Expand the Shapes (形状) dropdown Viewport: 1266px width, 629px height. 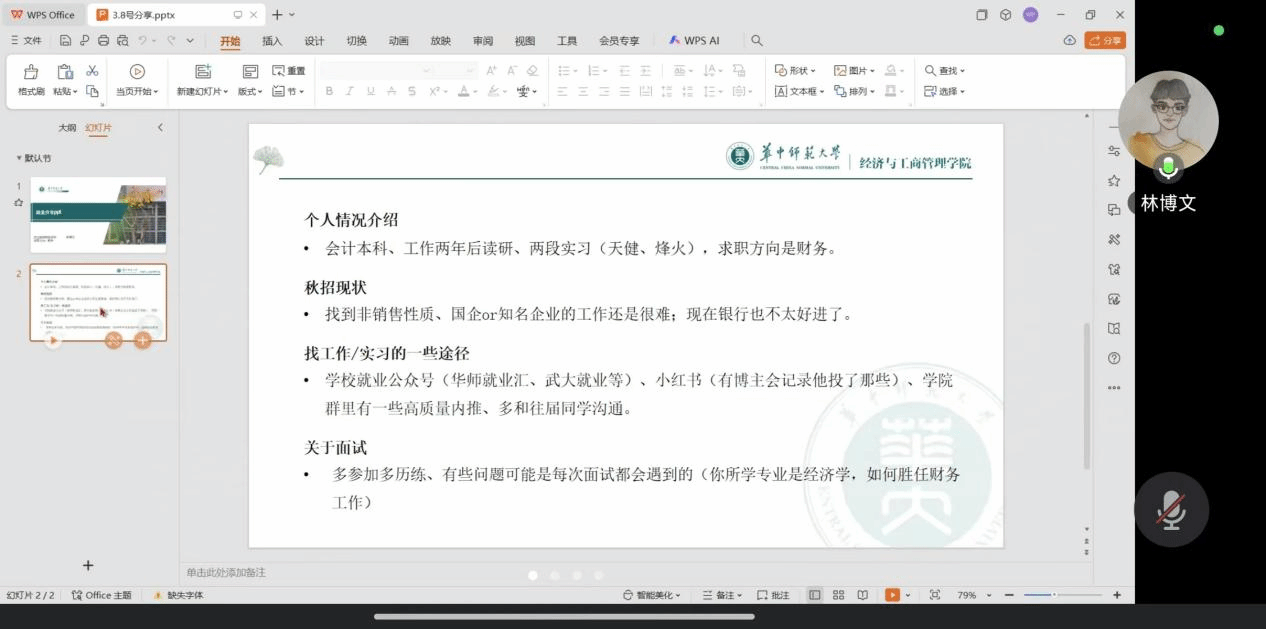click(x=796, y=71)
